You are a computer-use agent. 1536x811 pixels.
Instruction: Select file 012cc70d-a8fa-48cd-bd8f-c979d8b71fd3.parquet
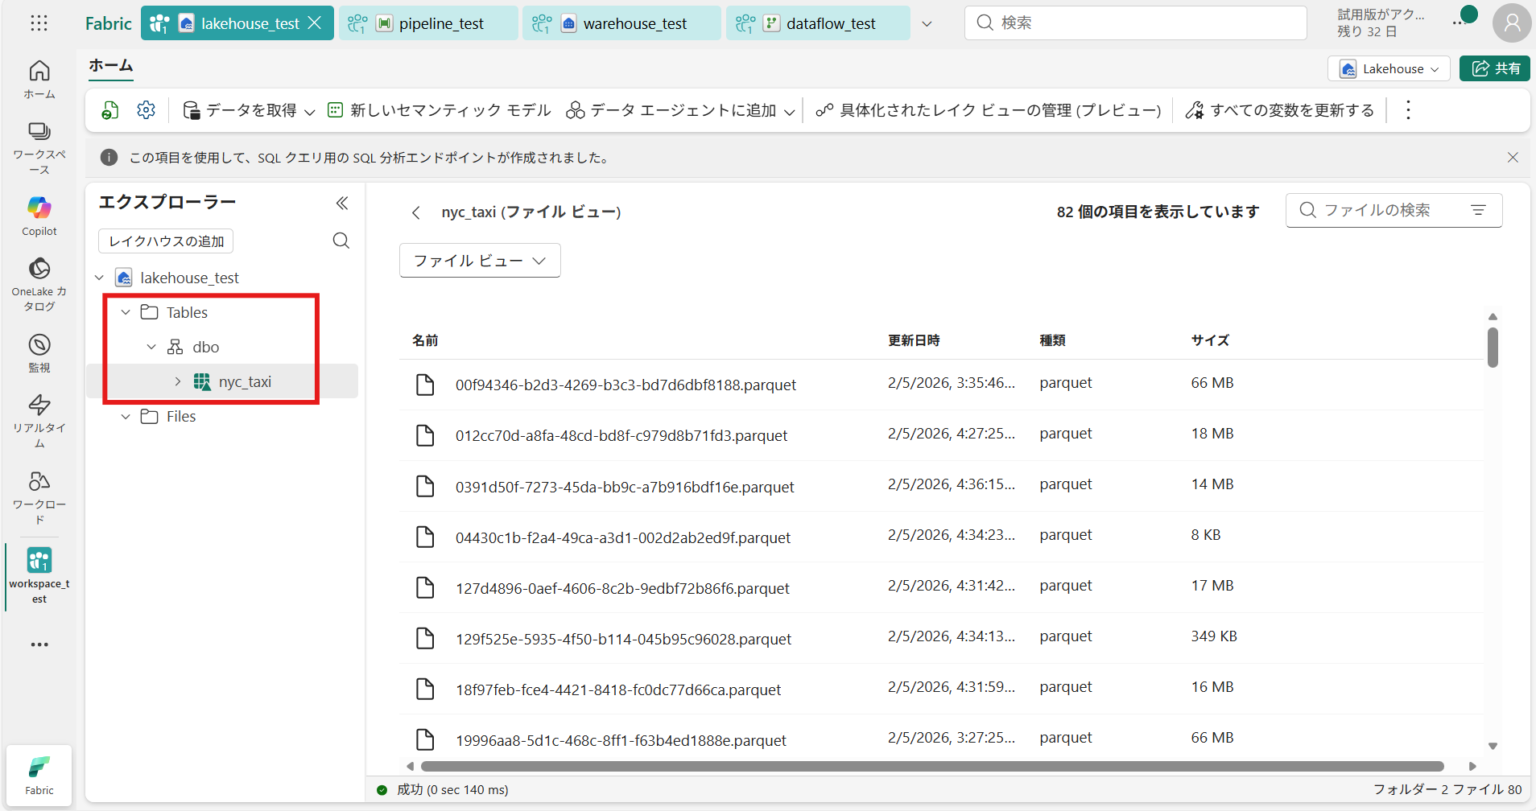(x=621, y=435)
